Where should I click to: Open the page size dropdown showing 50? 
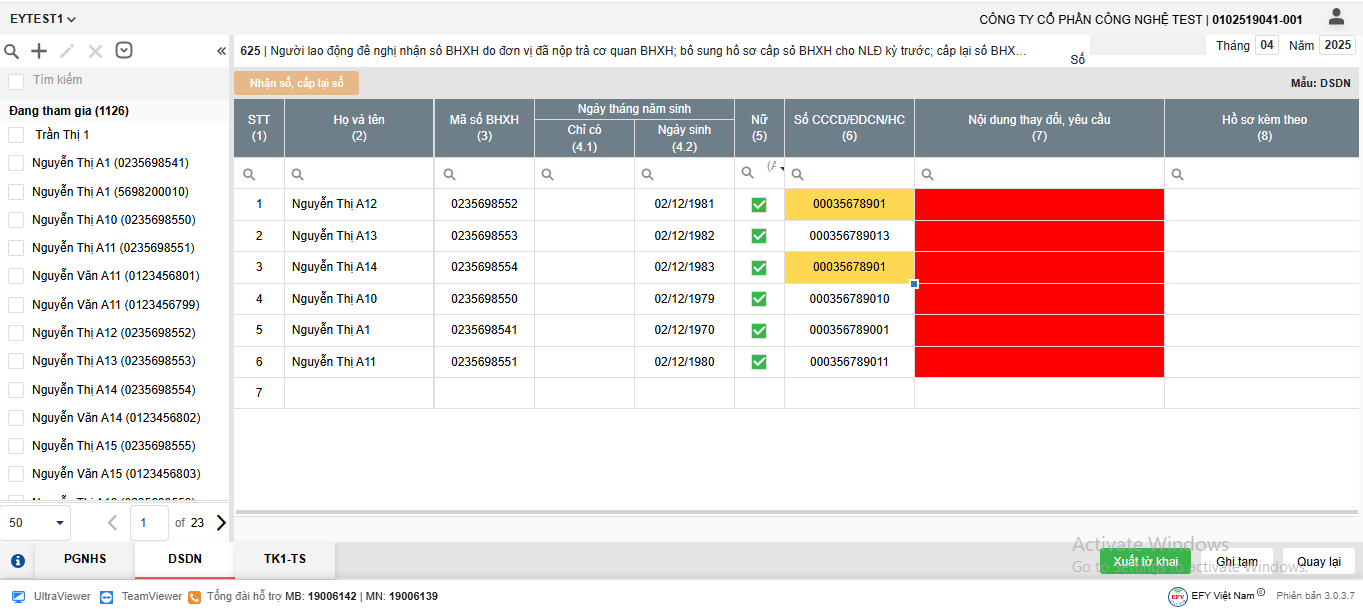tap(36, 522)
